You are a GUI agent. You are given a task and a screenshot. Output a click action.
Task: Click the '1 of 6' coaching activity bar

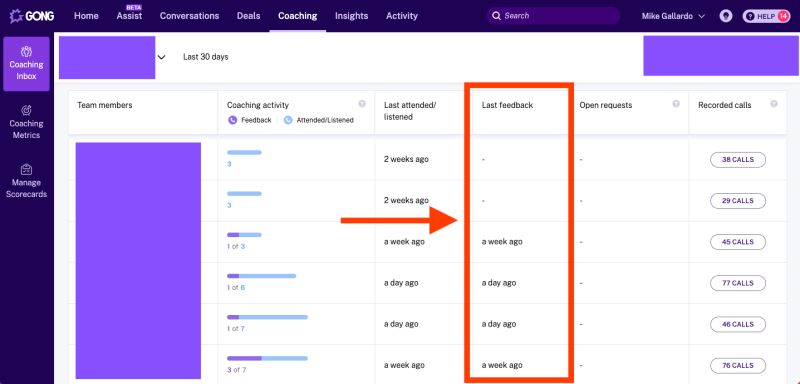coord(262,276)
